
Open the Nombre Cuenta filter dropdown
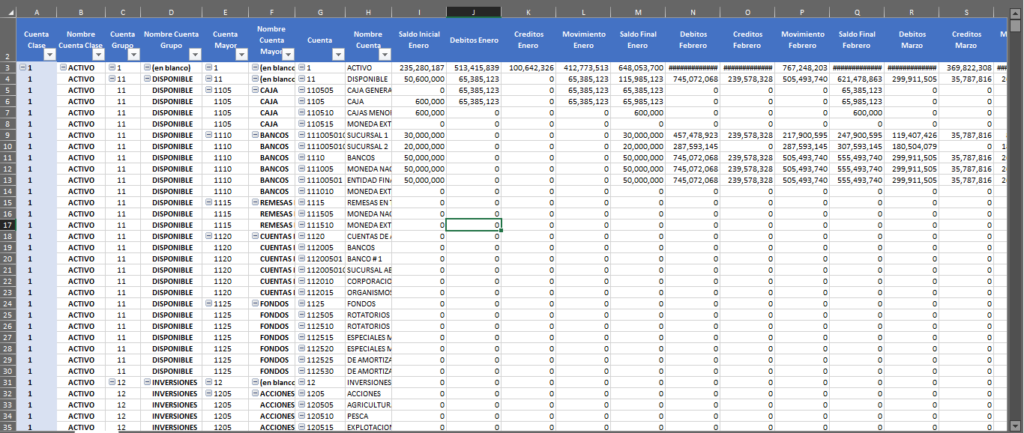385,56
